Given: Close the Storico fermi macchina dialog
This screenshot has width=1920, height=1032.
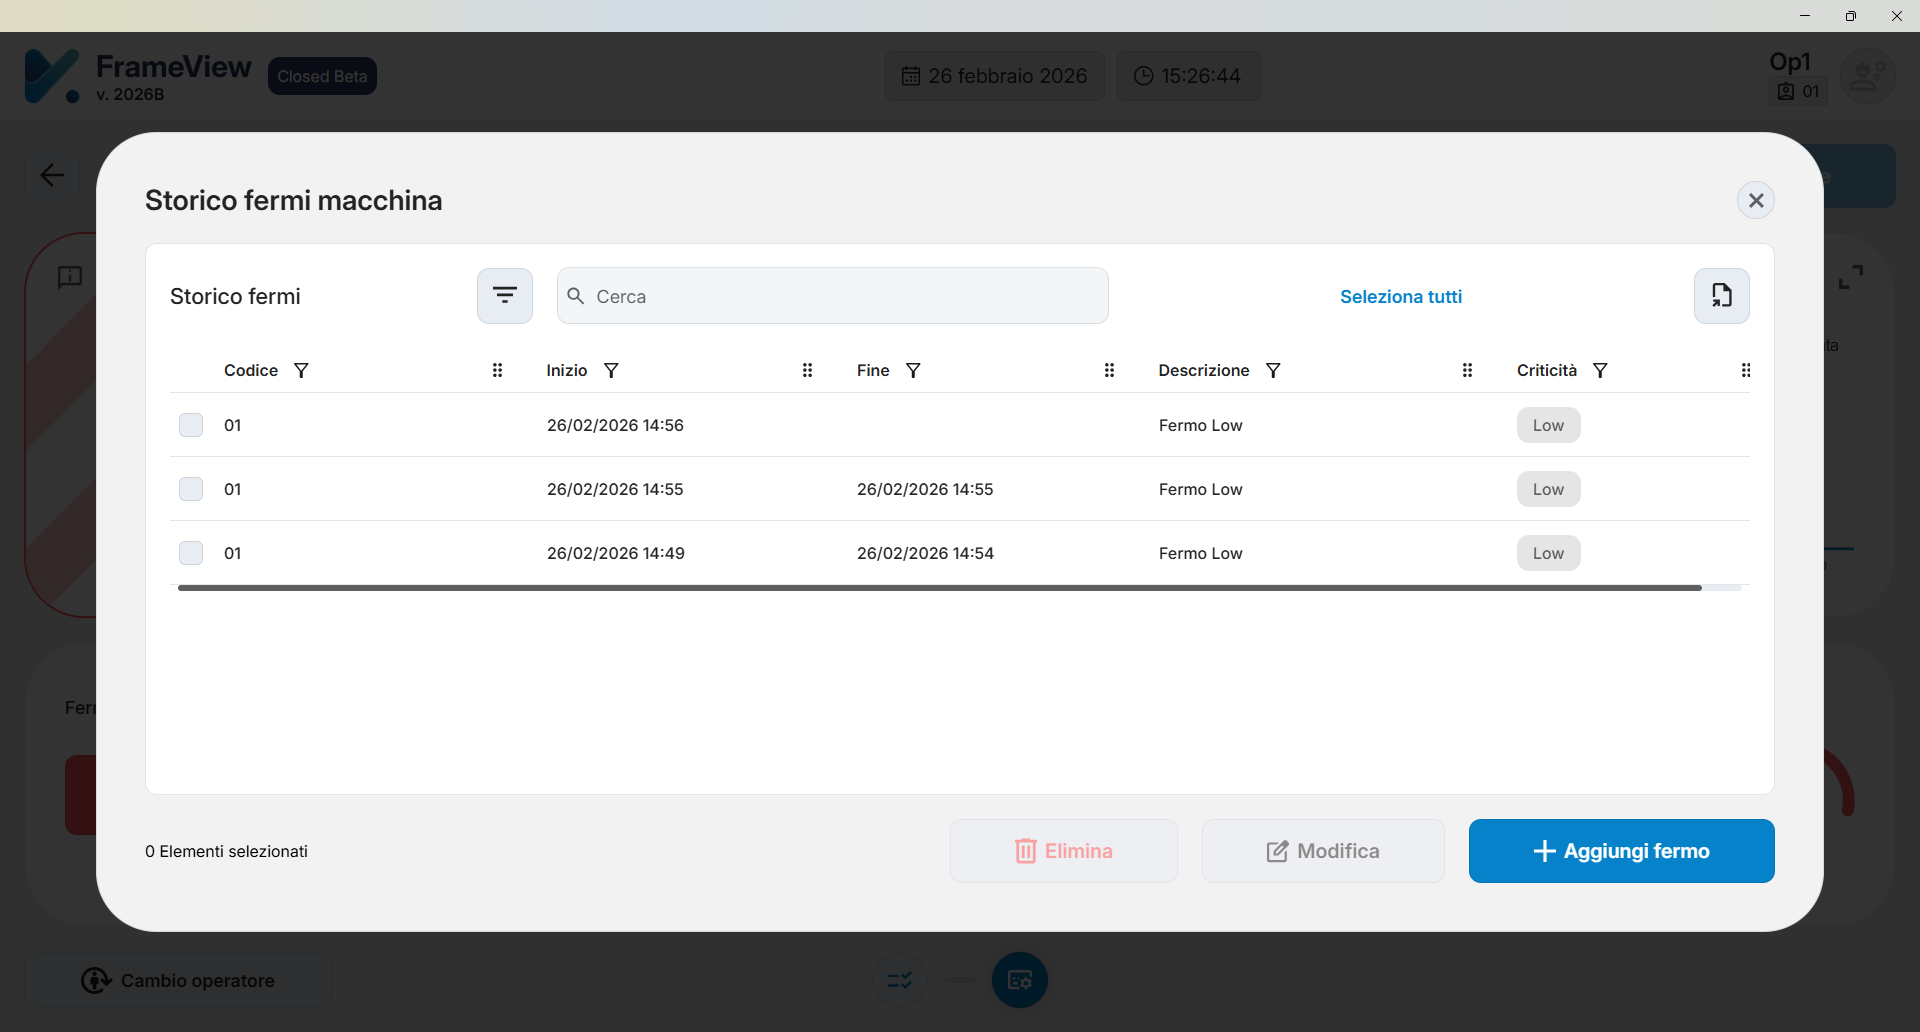Looking at the screenshot, I should pos(1755,200).
